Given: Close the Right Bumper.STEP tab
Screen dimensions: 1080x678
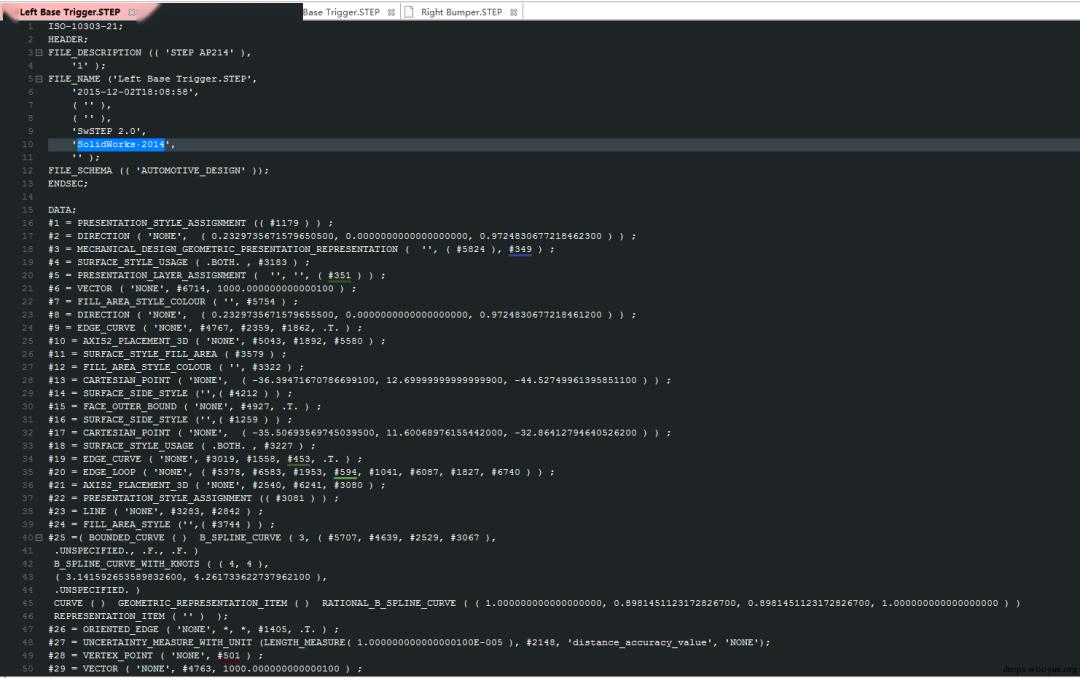Looking at the screenshot, I should 513,12.
